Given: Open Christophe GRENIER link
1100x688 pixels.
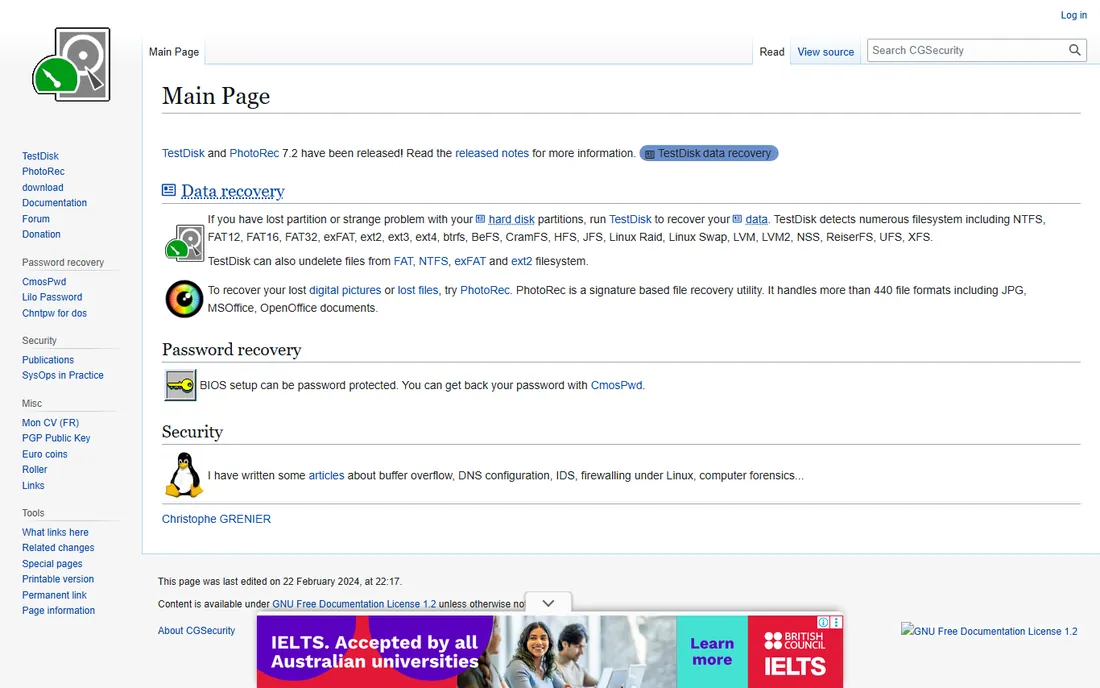Looking at the screenshot, I should tap(216, 519).
